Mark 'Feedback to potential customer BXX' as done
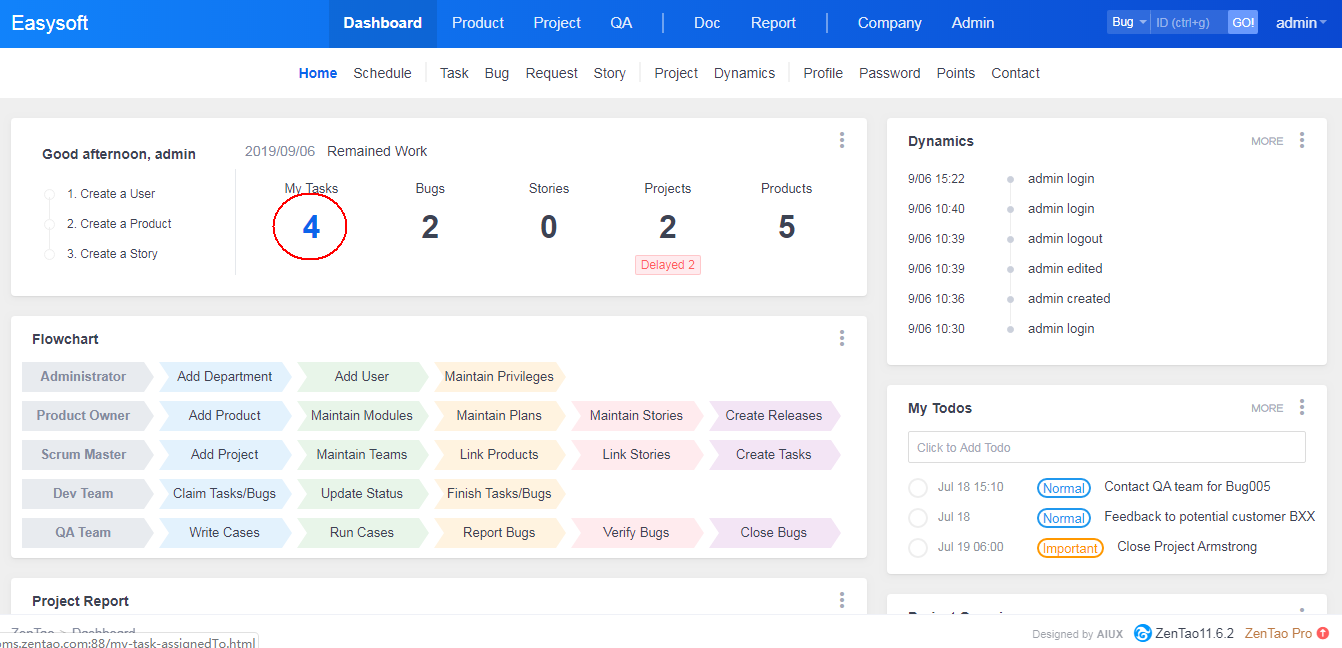Image resolution: width=1342 pixels, height=648 pixels. (917, 517)
